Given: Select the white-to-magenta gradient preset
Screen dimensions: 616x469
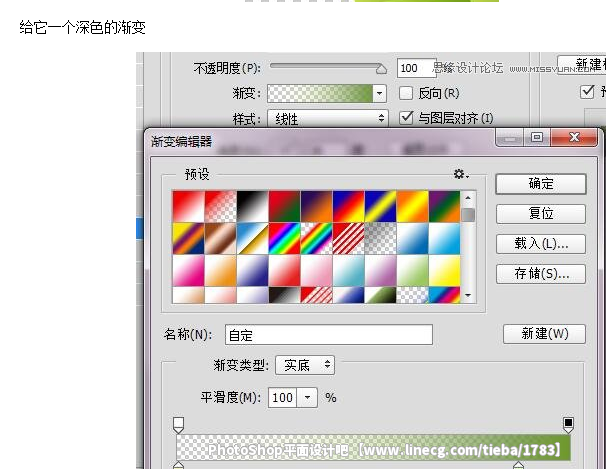Looking at the screenshot, I should pyautogui.click(x=189, y=271).
